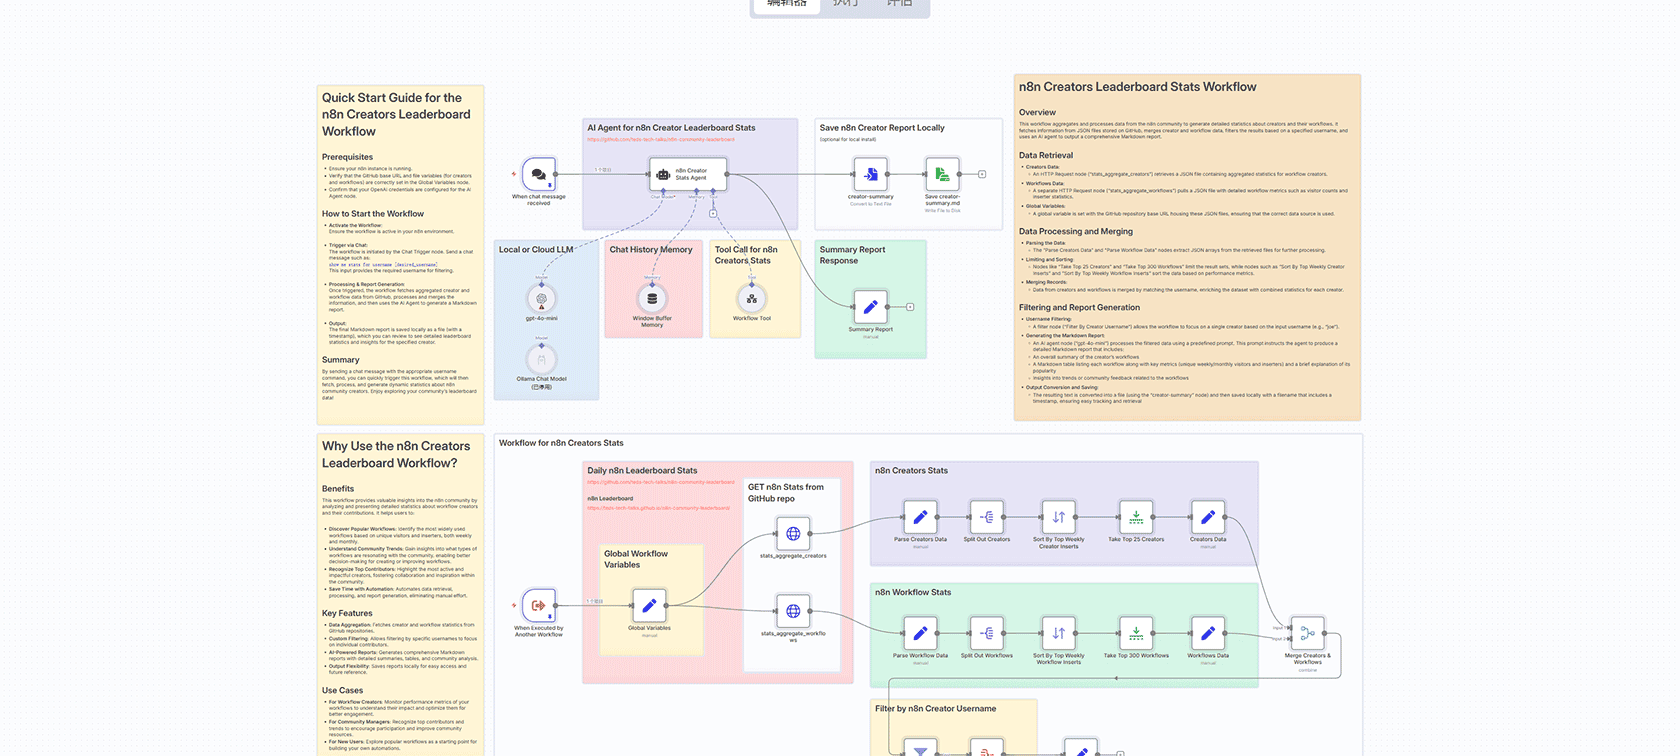Open the Sort By Top Weekly Creator Inserts node
This screenshot has width=1680, height=756.
(1058, 518)
